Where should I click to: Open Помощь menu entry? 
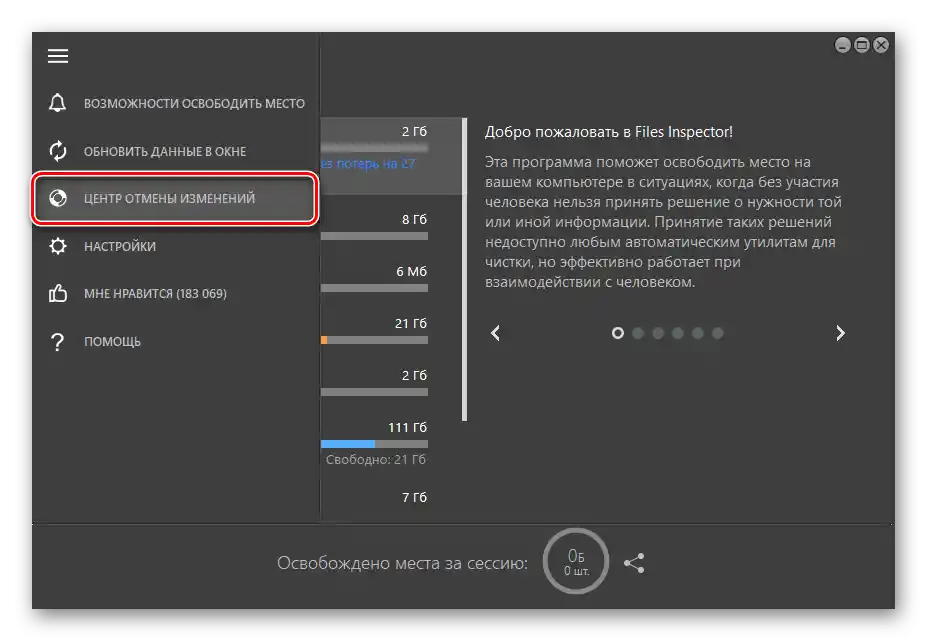pos(175,342)
